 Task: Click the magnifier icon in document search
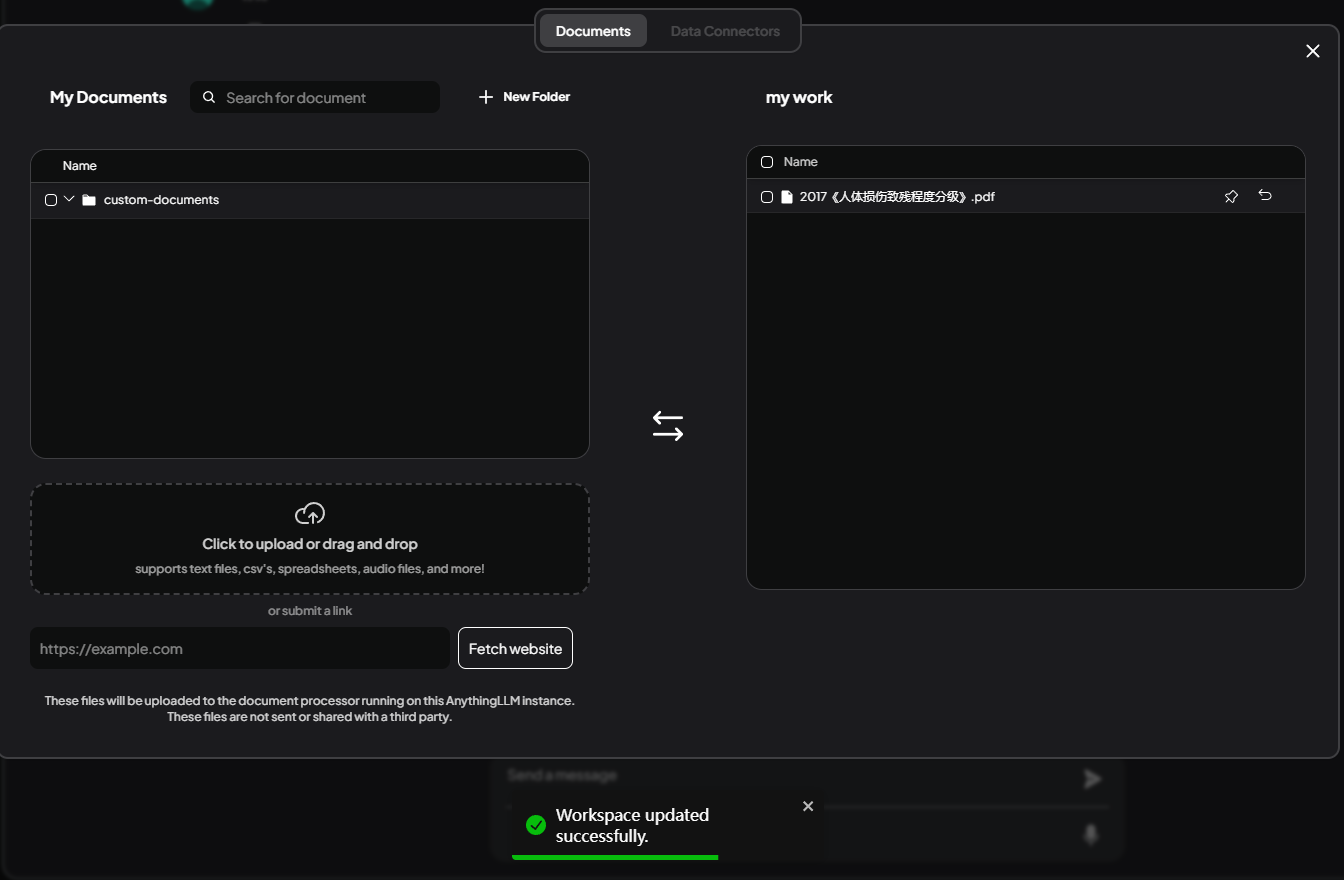tap(209, 97)
